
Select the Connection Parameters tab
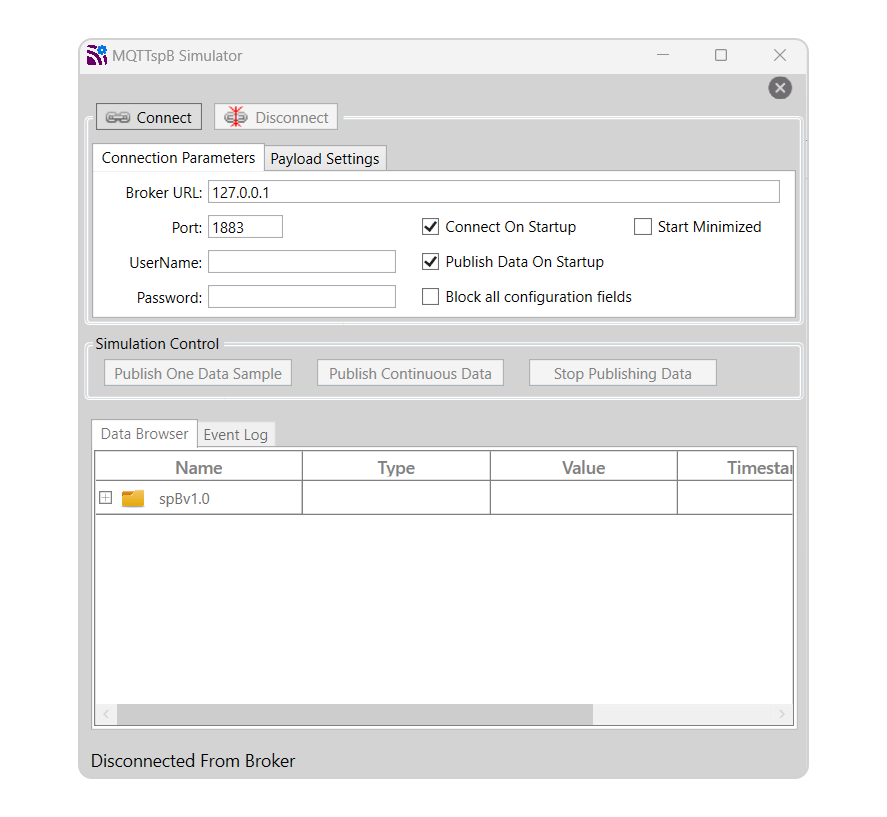pyautogui.click(x=178, y=158)
